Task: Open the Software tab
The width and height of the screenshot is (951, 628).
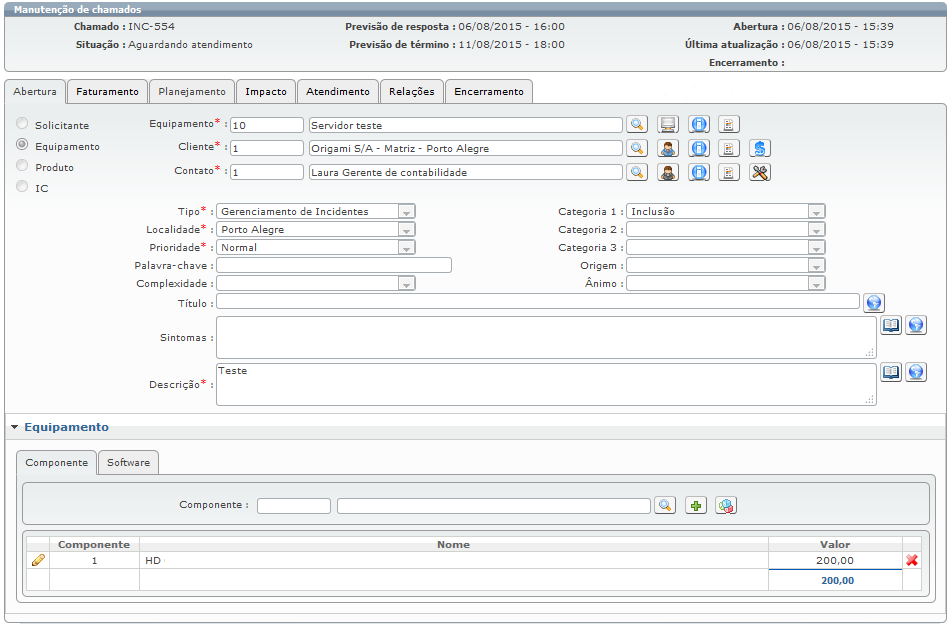Action: (x=129, y=462)
